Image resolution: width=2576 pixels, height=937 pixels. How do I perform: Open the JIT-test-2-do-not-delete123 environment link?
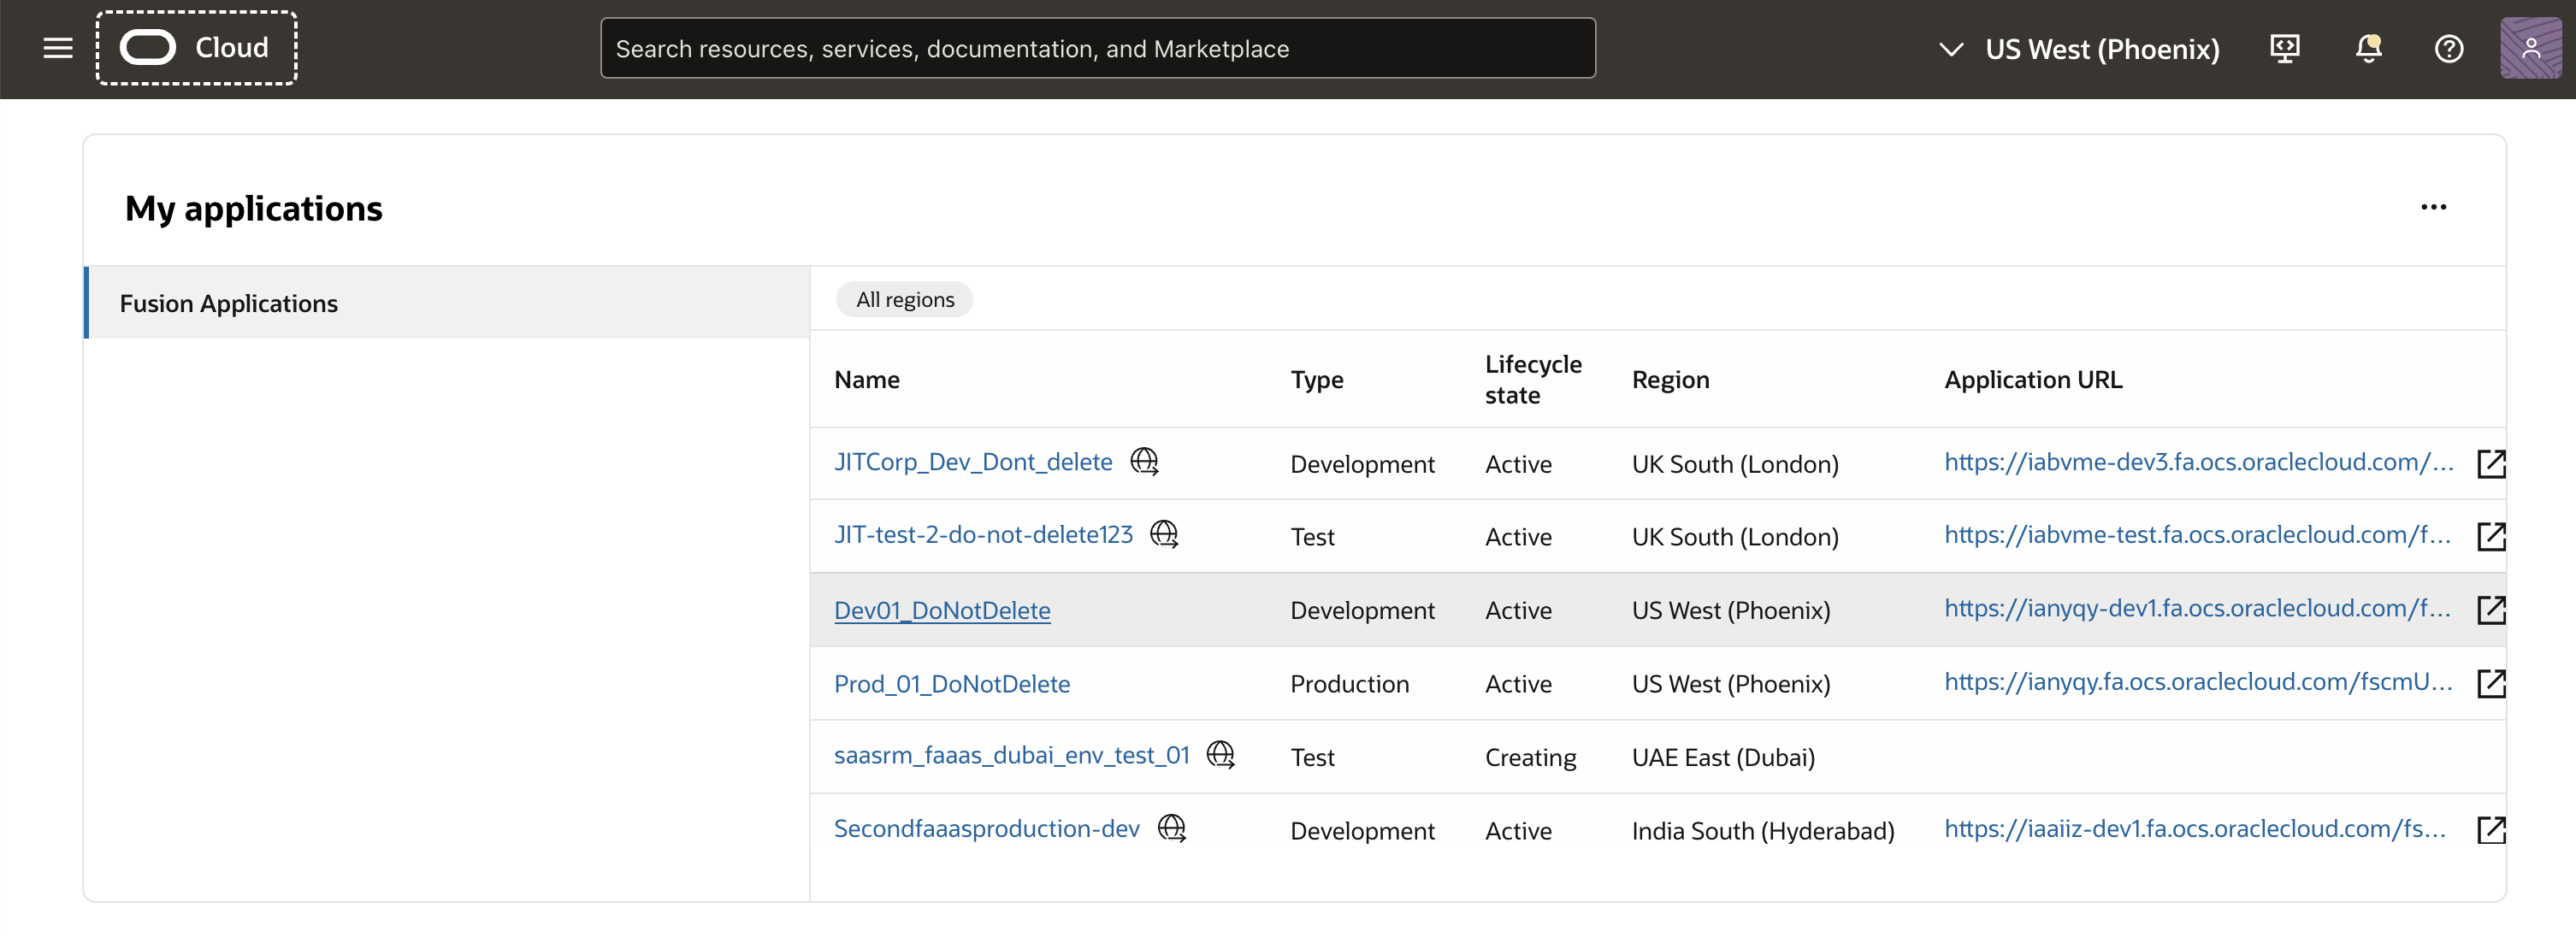coord(983,534)
